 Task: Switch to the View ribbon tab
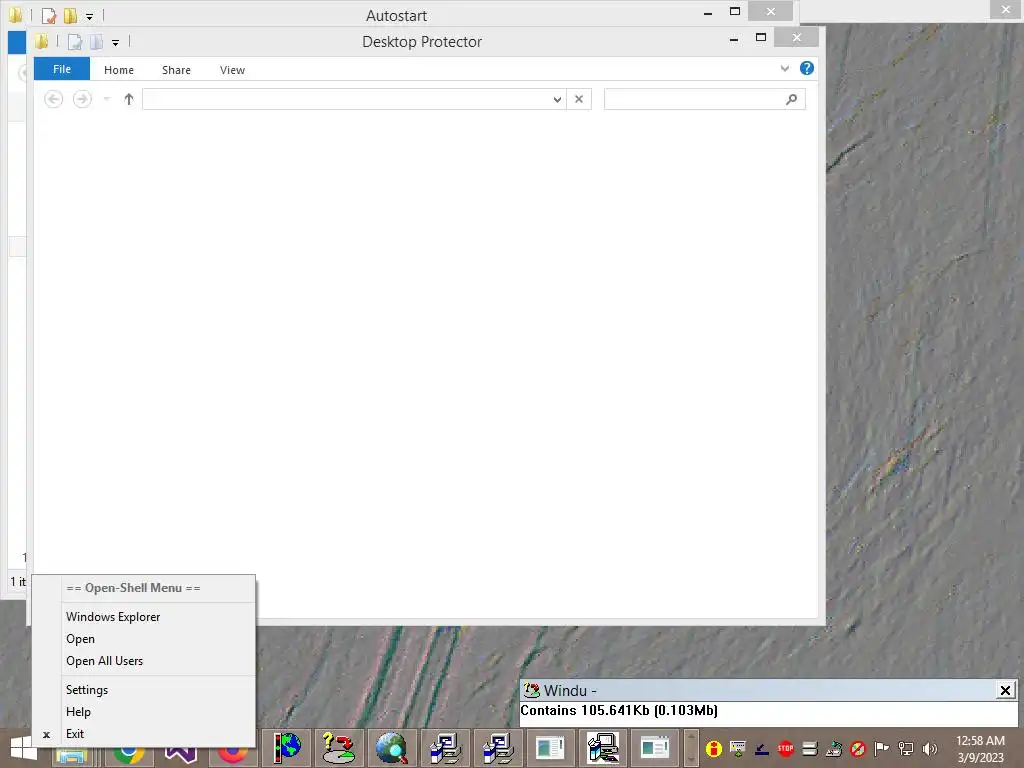232,70
